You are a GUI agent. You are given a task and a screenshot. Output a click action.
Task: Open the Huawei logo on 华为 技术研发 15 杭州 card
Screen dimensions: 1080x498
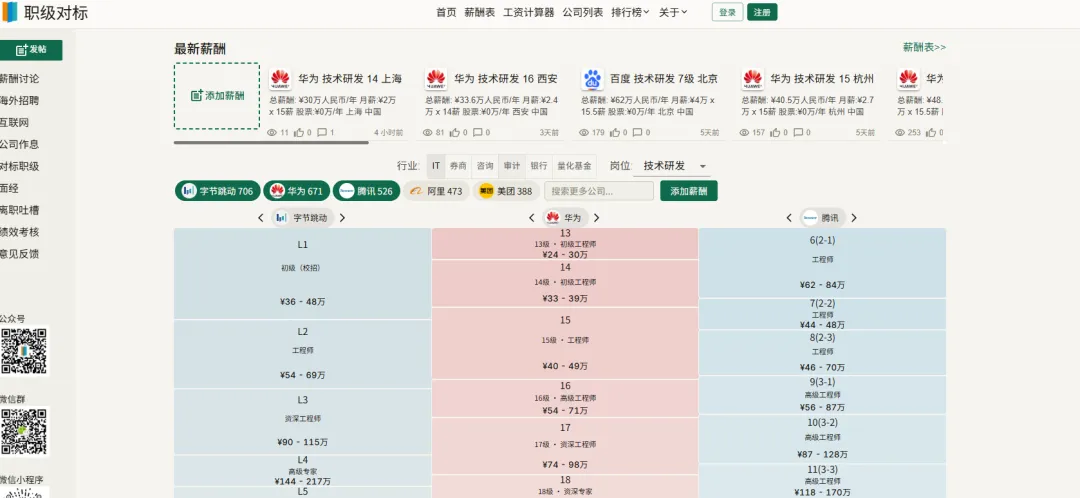(x=752, y=79)
